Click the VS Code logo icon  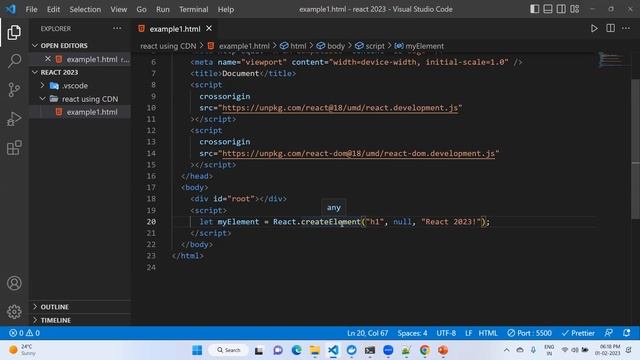point(11,9)
